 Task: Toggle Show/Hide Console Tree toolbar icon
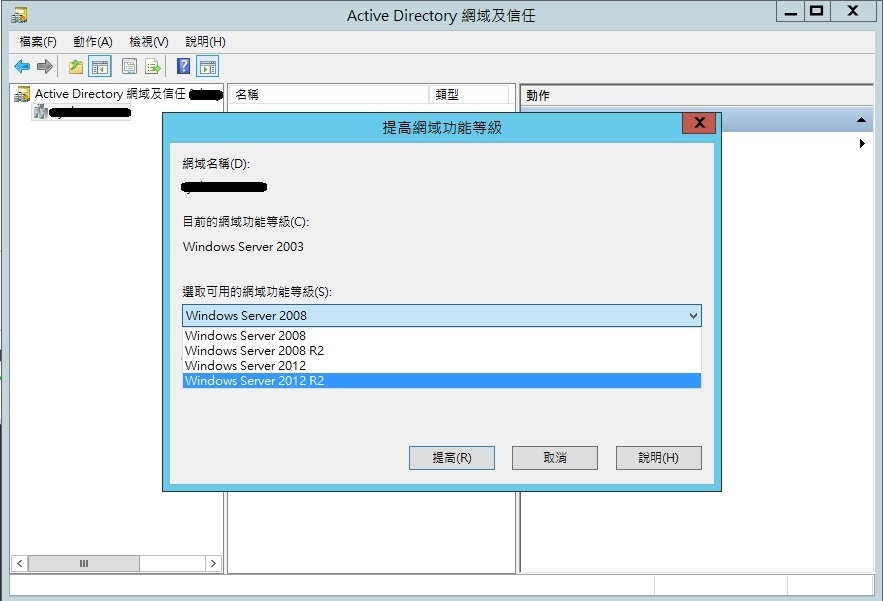(100, 66)
